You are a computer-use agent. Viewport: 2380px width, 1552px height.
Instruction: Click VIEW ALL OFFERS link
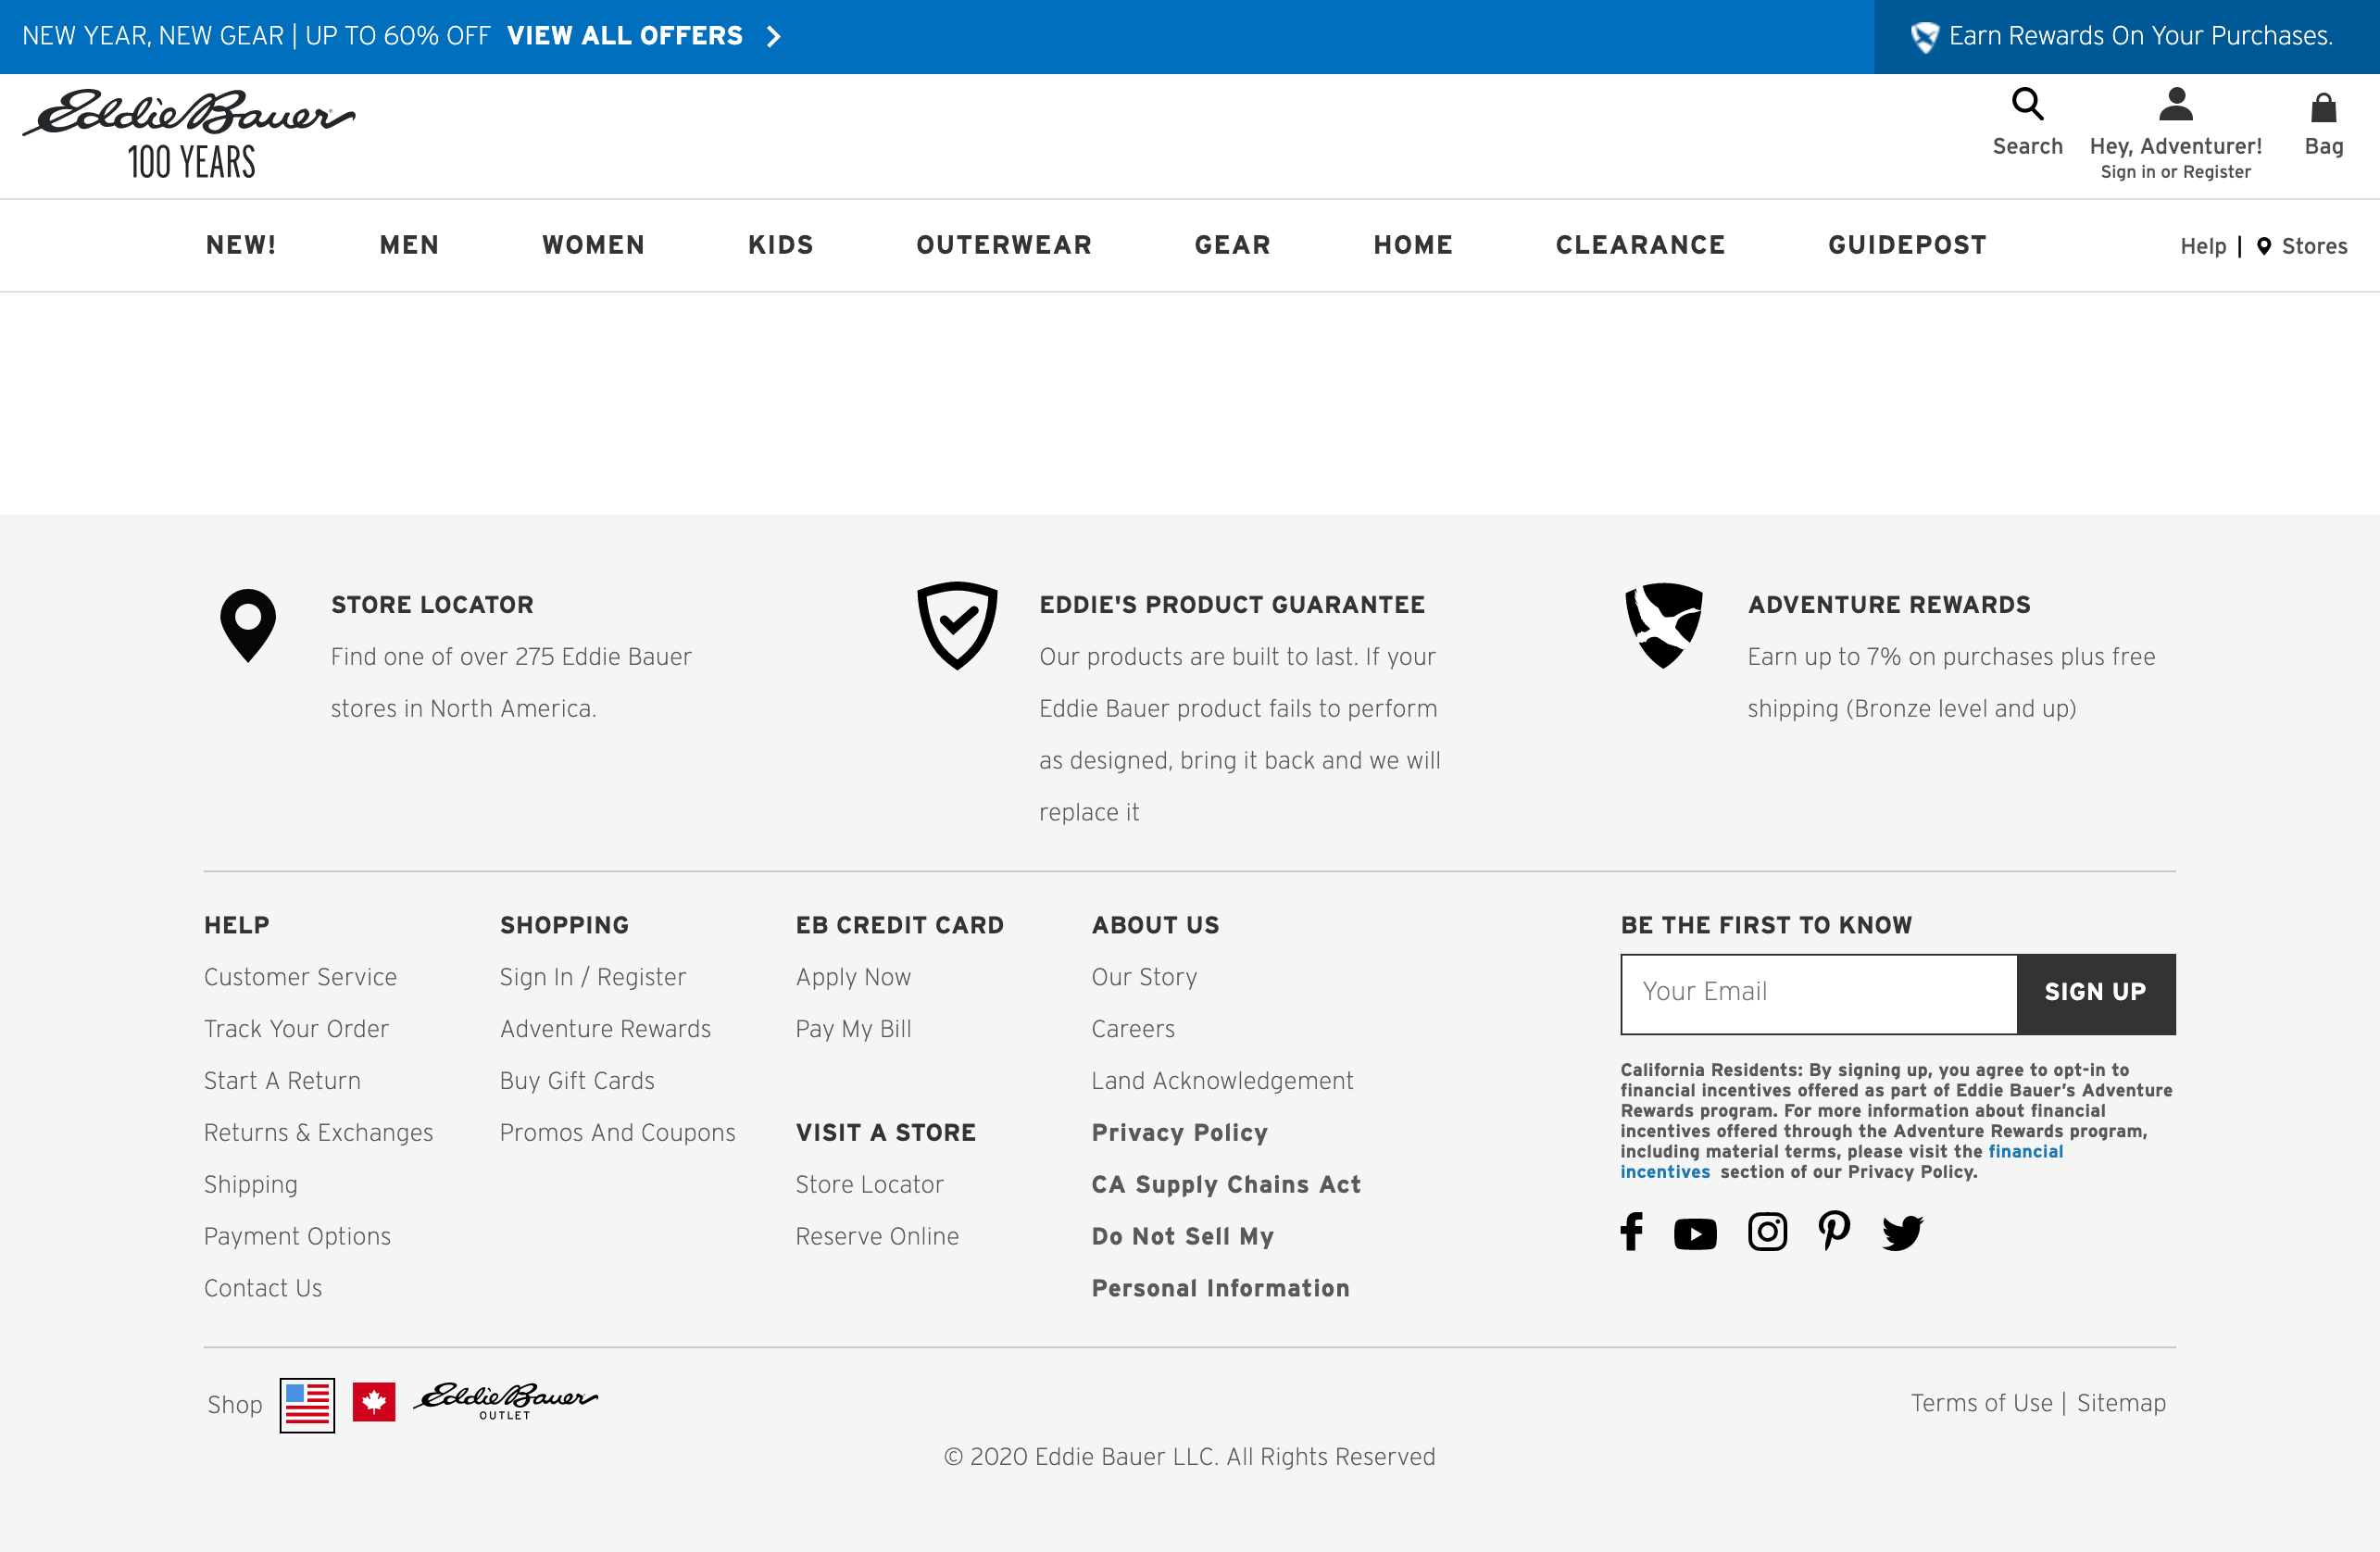(625, 36)
